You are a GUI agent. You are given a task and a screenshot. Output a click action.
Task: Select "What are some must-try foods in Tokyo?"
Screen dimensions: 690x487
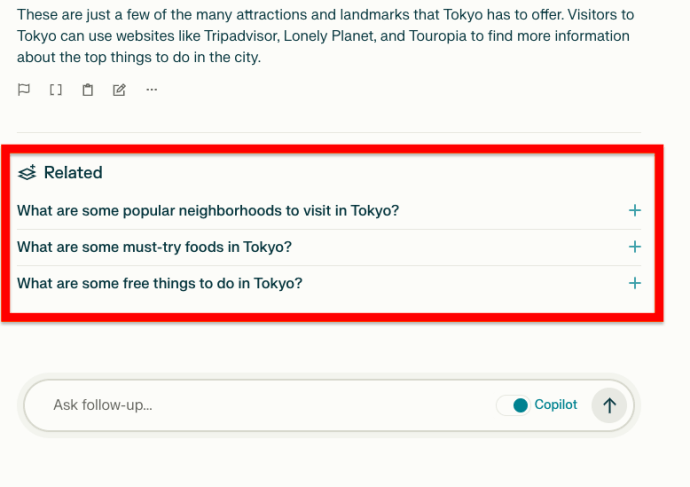tap(154, 247)
